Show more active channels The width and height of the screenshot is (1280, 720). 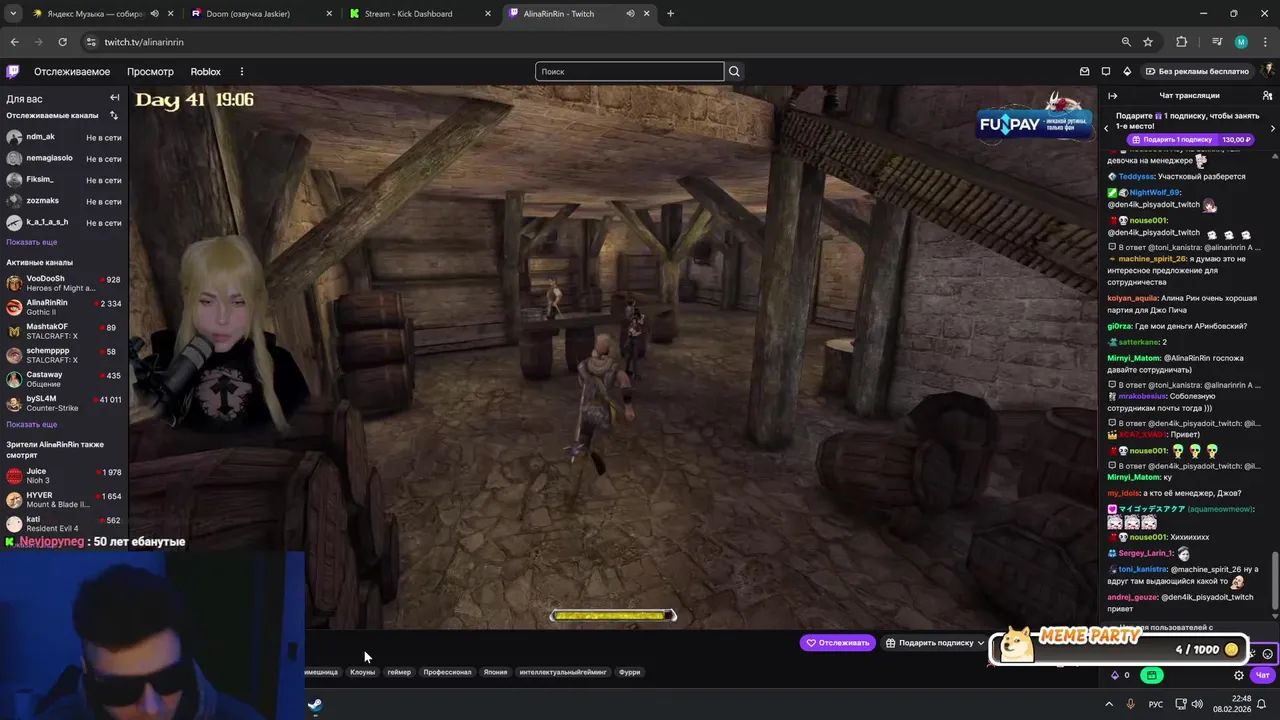click(31, 424)
